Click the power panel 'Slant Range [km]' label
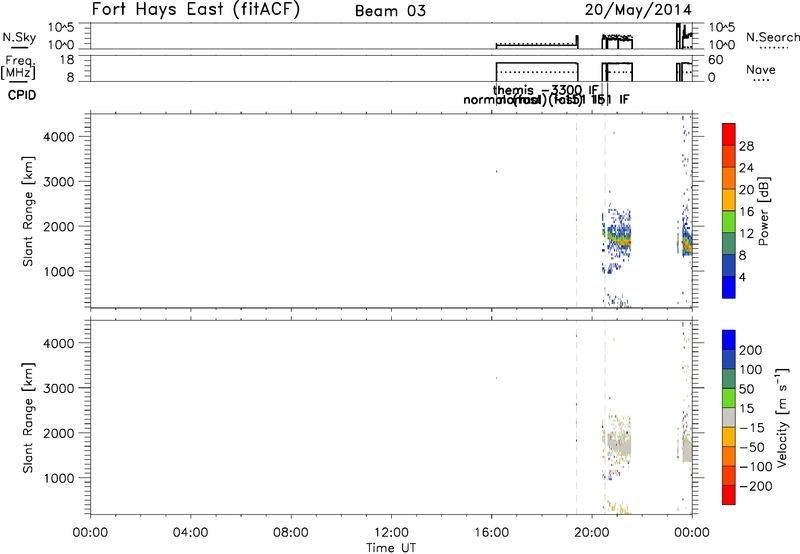This screenshot has width=800, height=554. [x=28, y=211]
